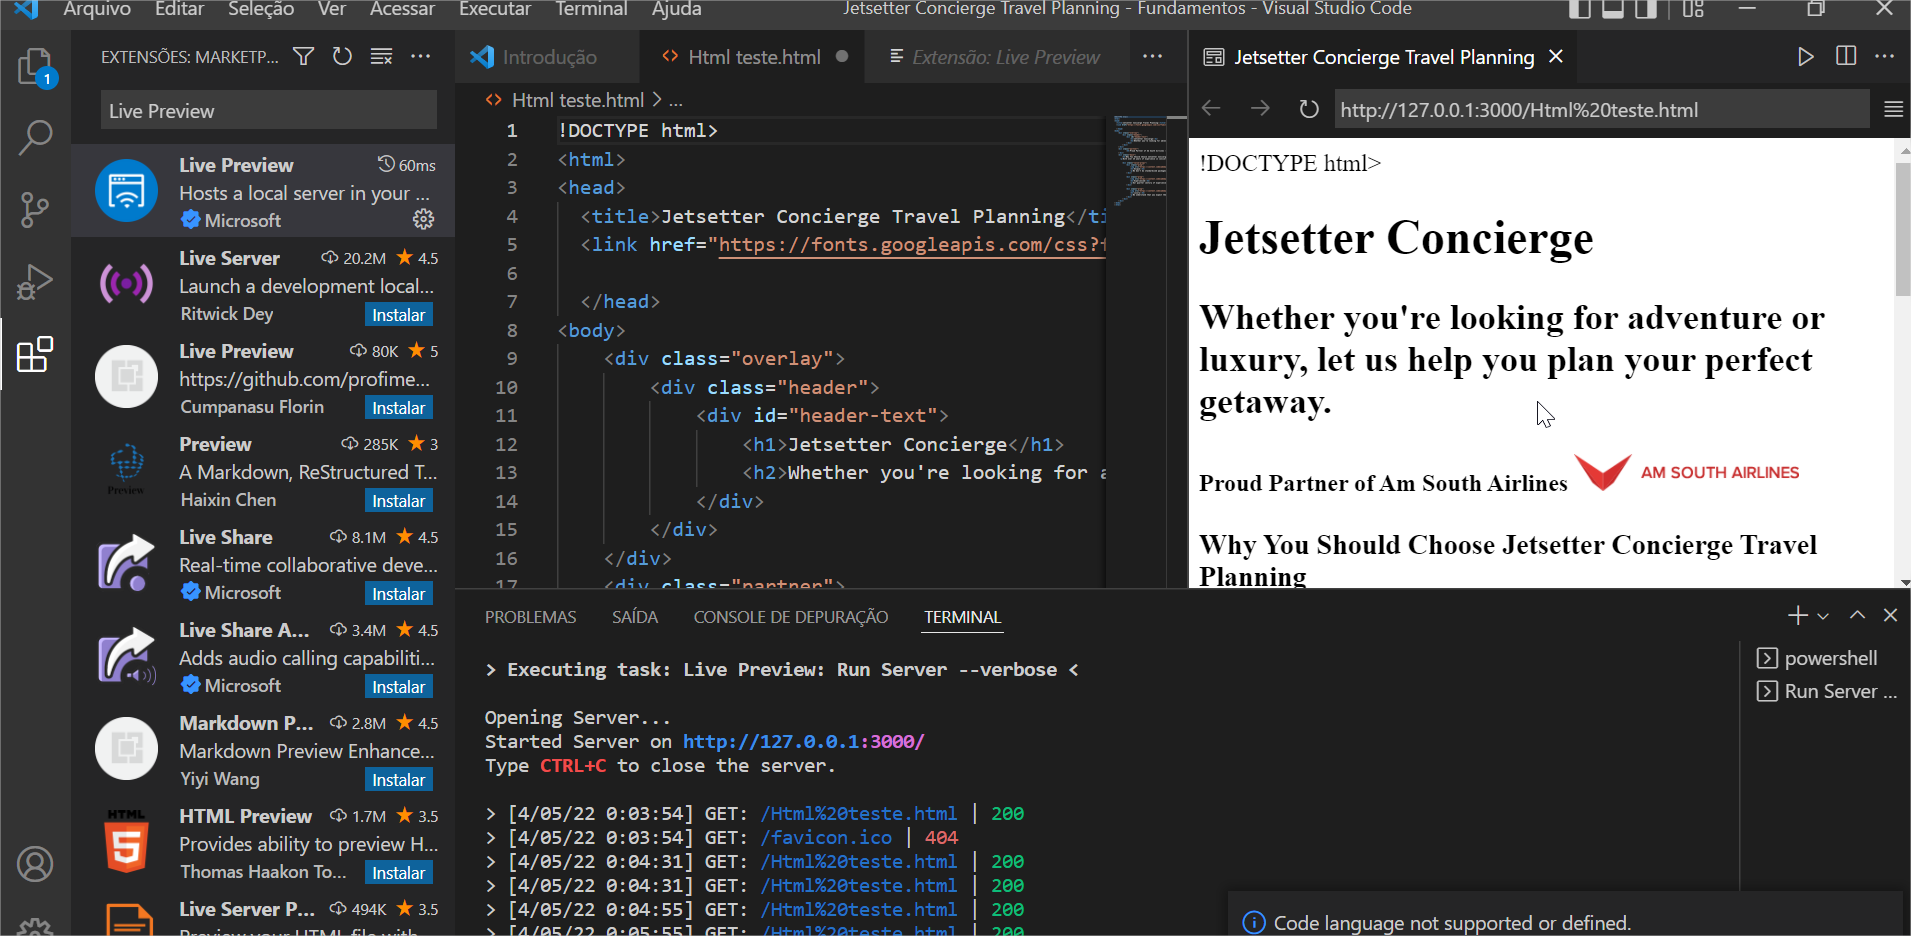Viewport: 1911px width, 936px height.
Task: Switch to Extensão: Live Preview tab
Action: [x=997, y=57]
